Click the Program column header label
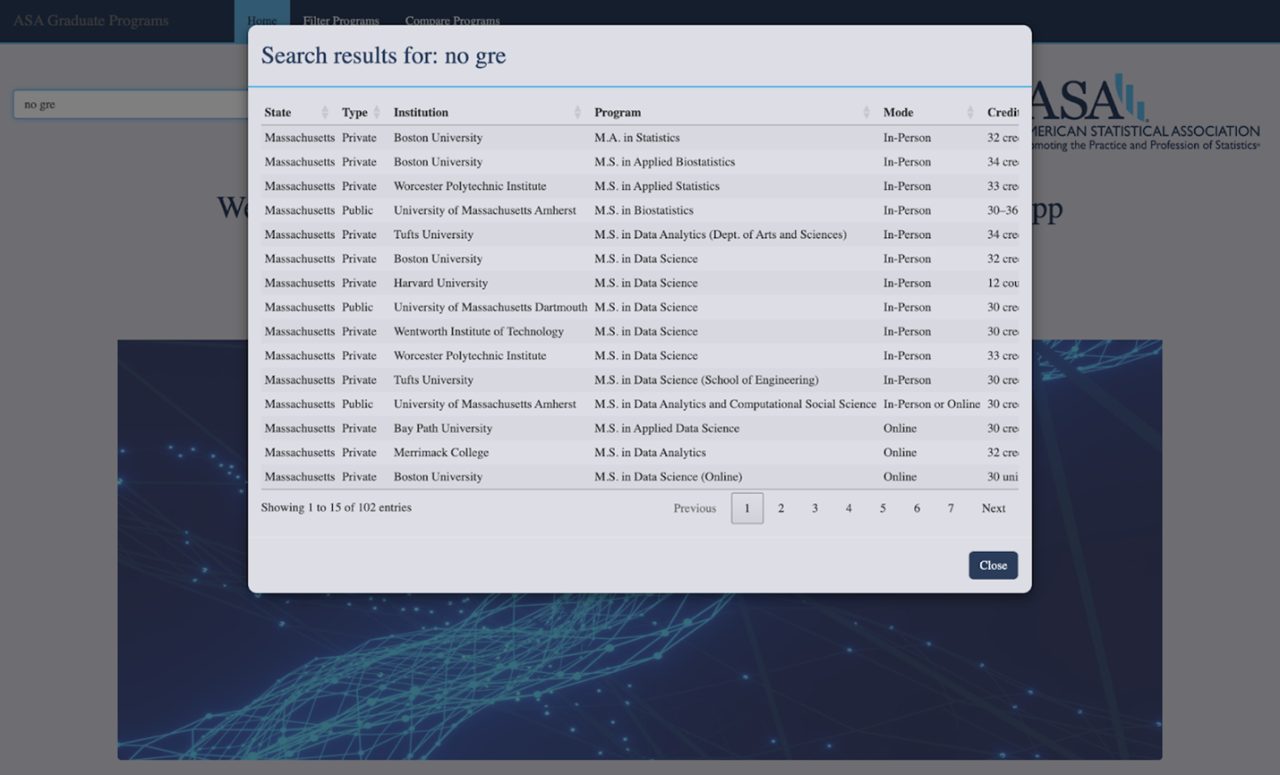 pyautogui.click(x=618, y=112)
